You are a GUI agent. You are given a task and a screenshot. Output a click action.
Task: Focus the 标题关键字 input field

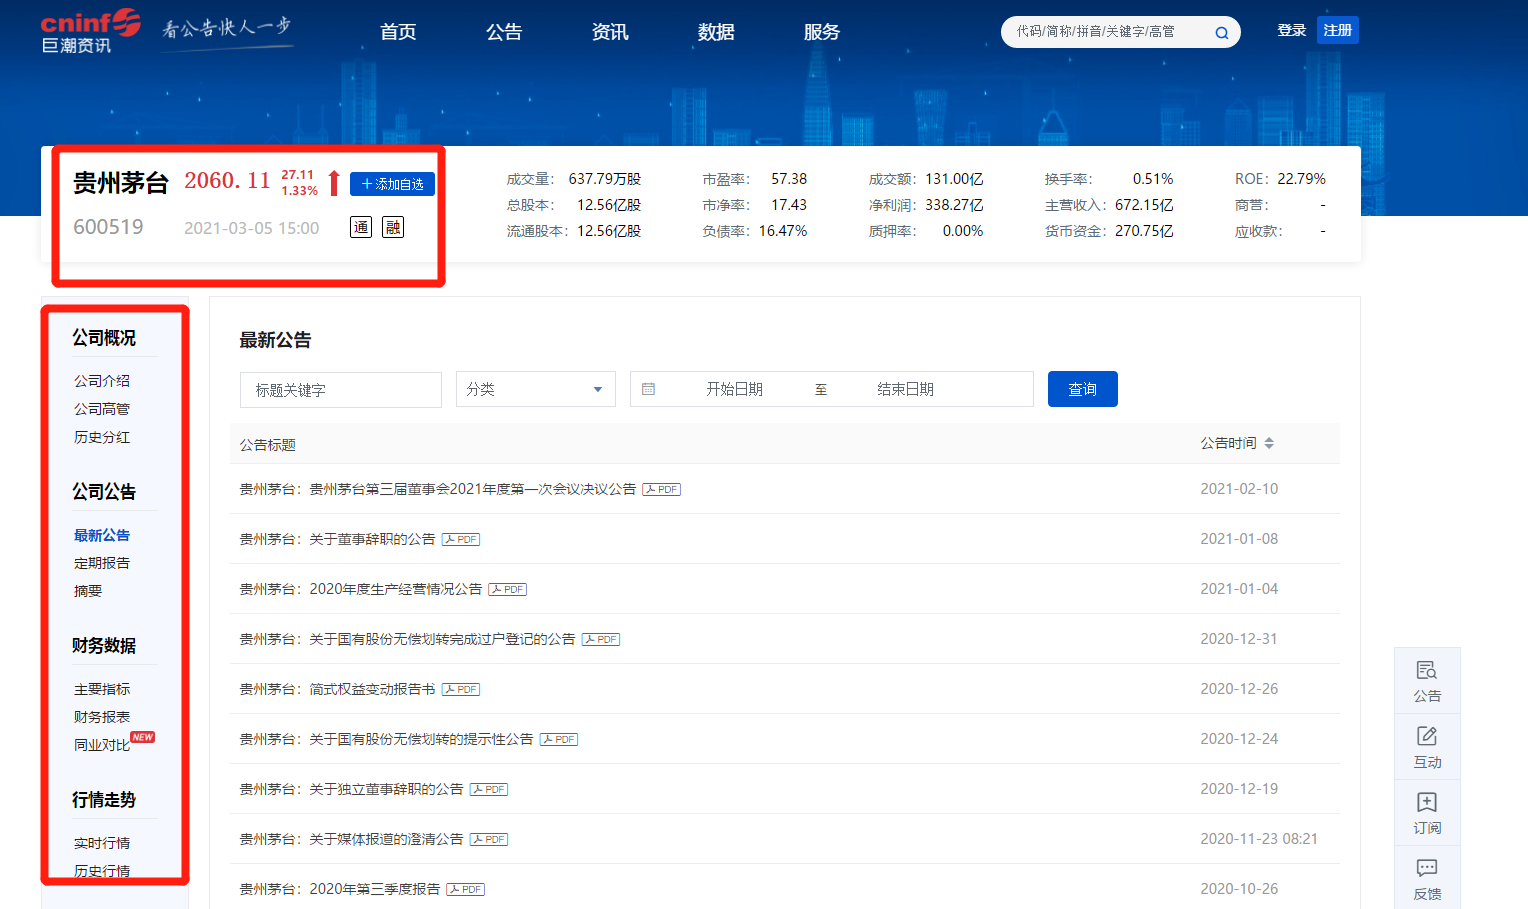(341, 390)
